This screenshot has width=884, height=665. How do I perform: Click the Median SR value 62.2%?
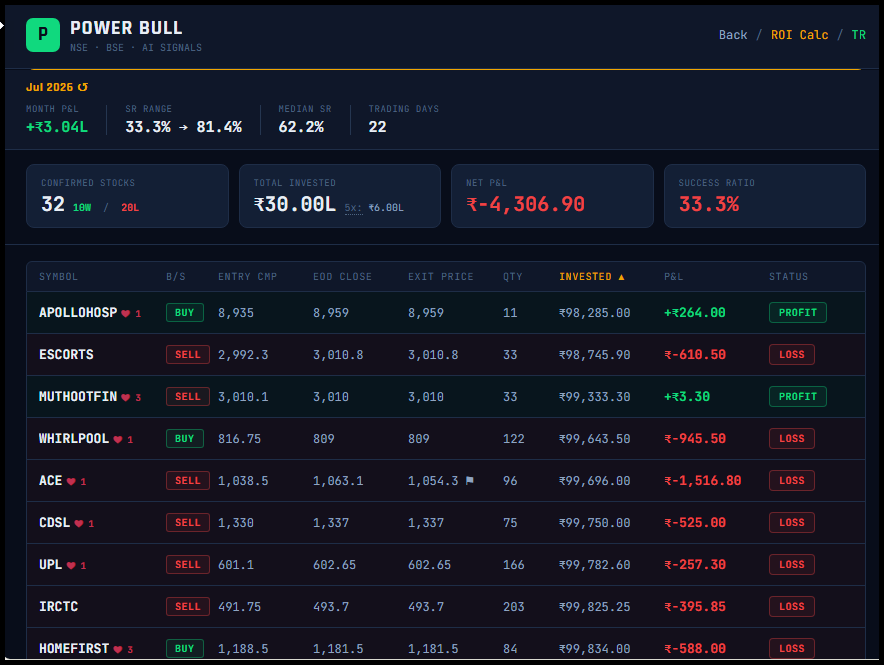(301, 127)
